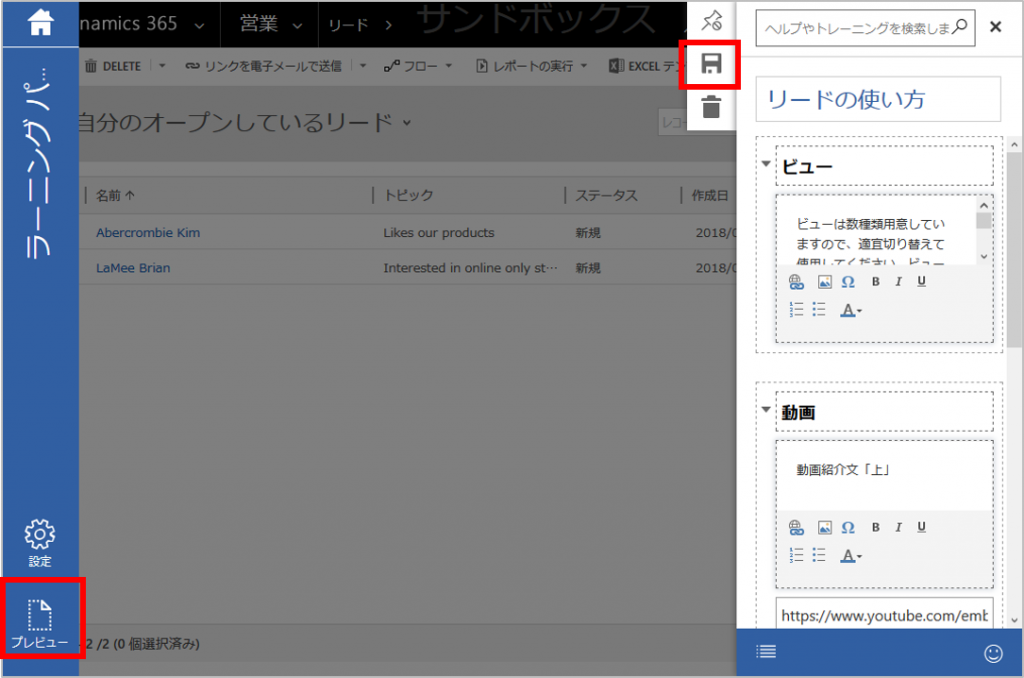Insert image in 動画 section editor
The width and height of the screenshot is (1024, 678).
(825, 527)
